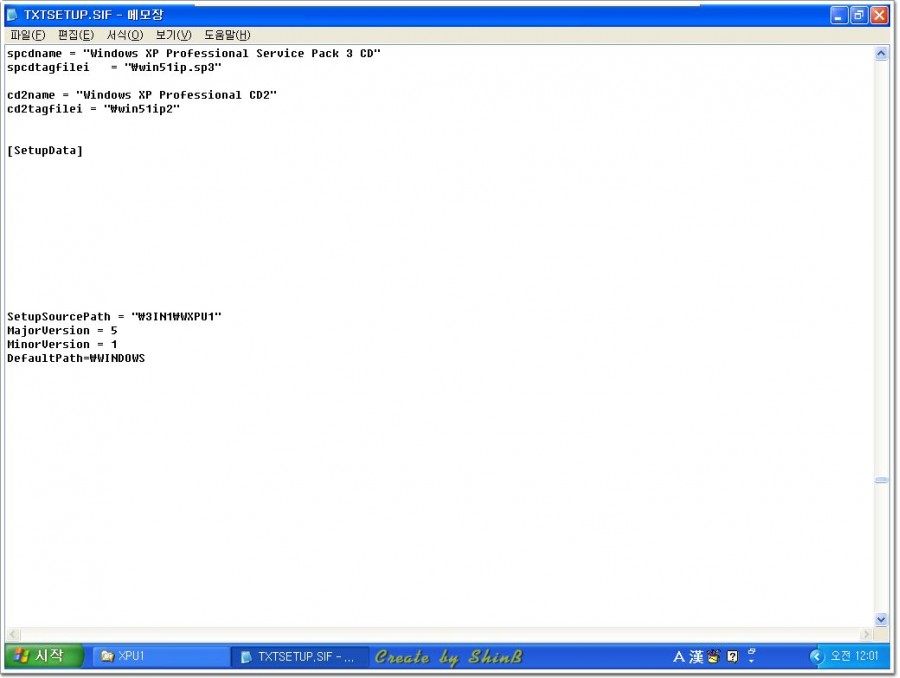The image size is (900, 678).
Task: Click the horizontal scrollbar left arrow
Action: pyautogui.click(x=13, y=634)
